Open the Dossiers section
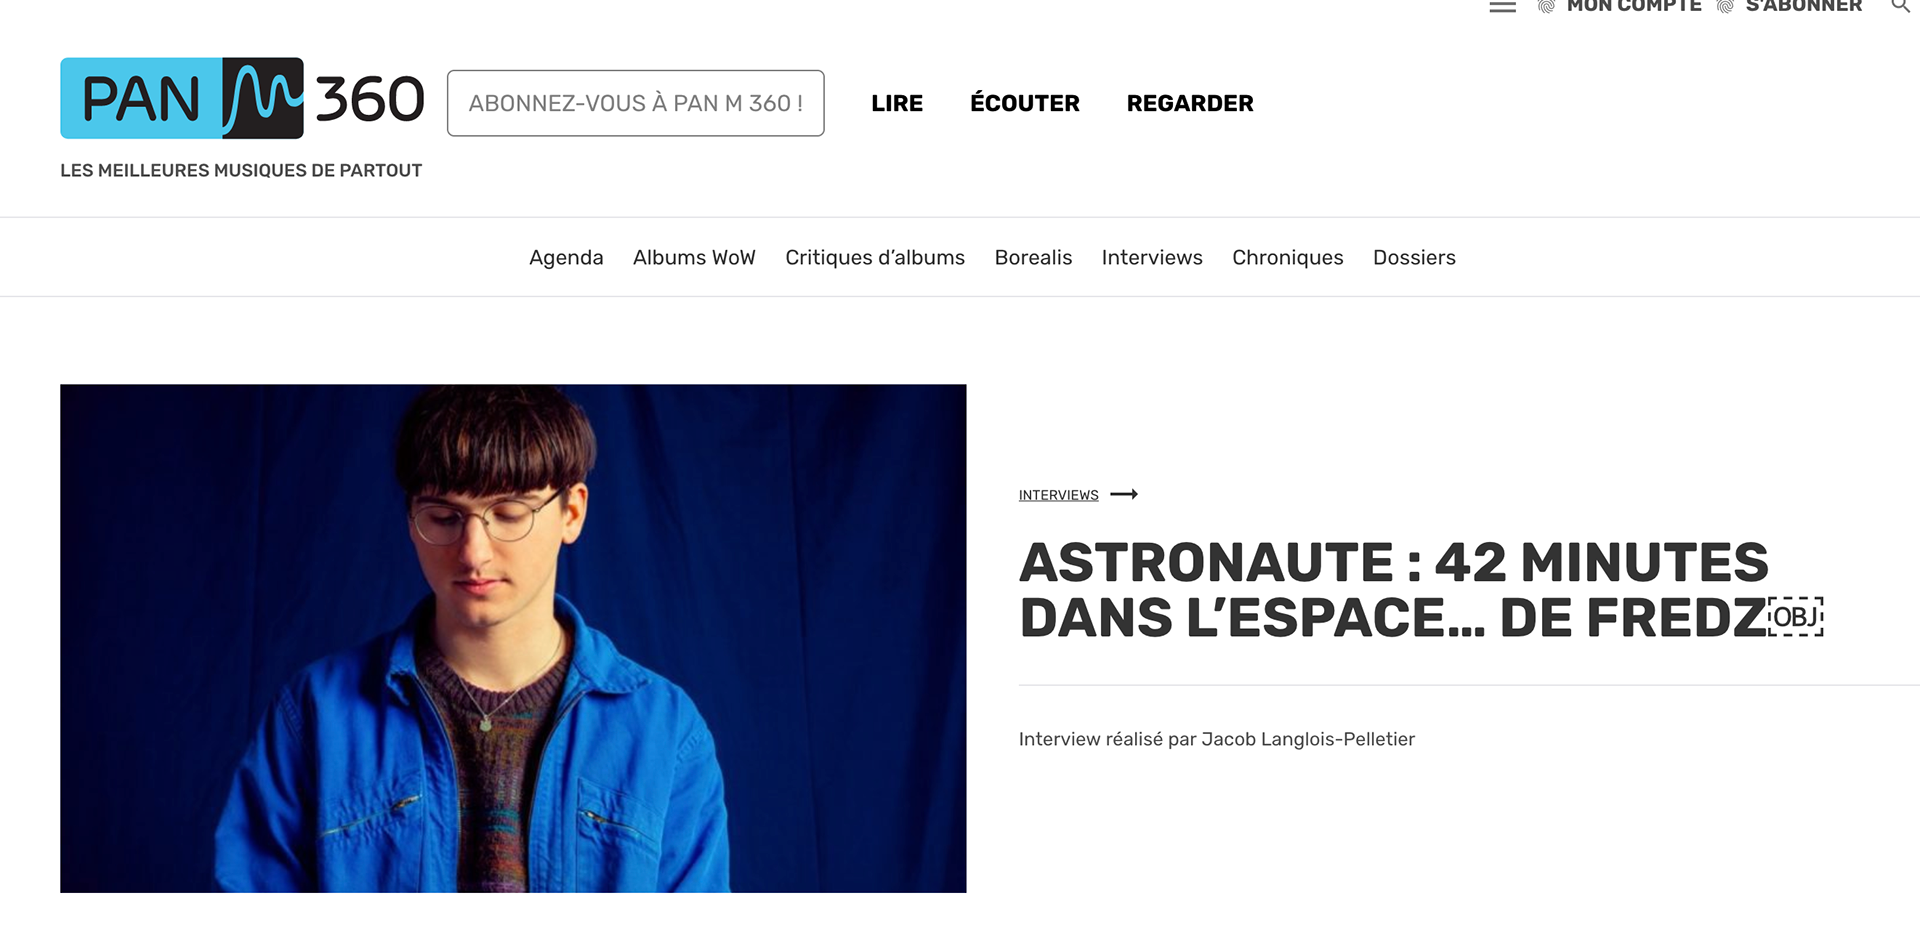 [x=1414, y=258]
